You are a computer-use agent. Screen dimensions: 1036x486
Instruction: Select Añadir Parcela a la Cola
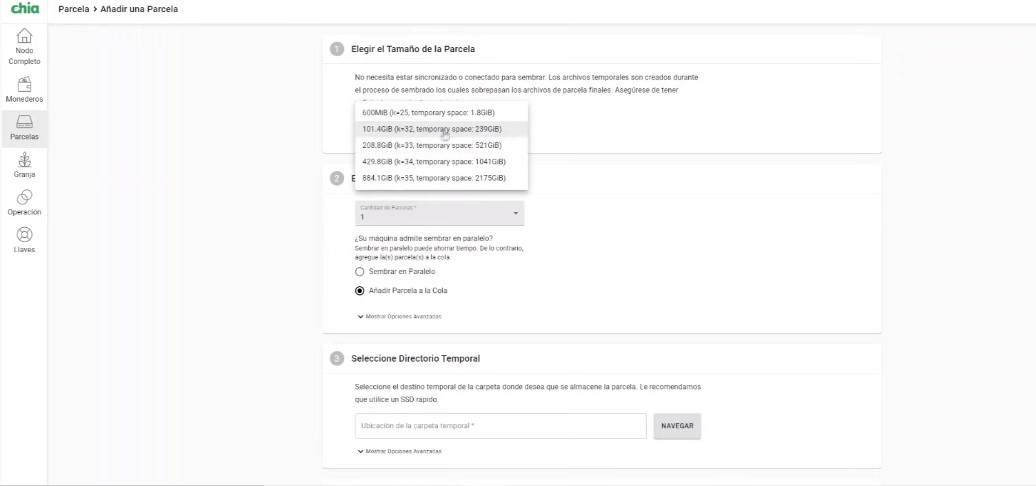402,291
